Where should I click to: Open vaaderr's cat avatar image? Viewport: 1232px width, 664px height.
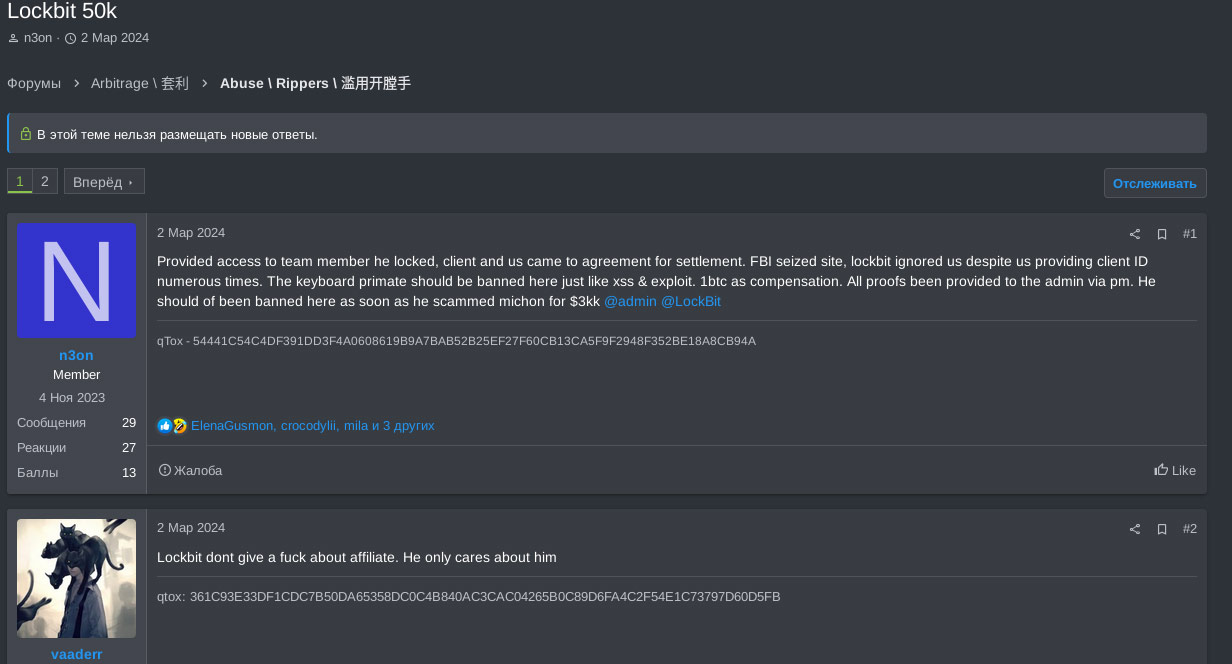coord(76,578)
